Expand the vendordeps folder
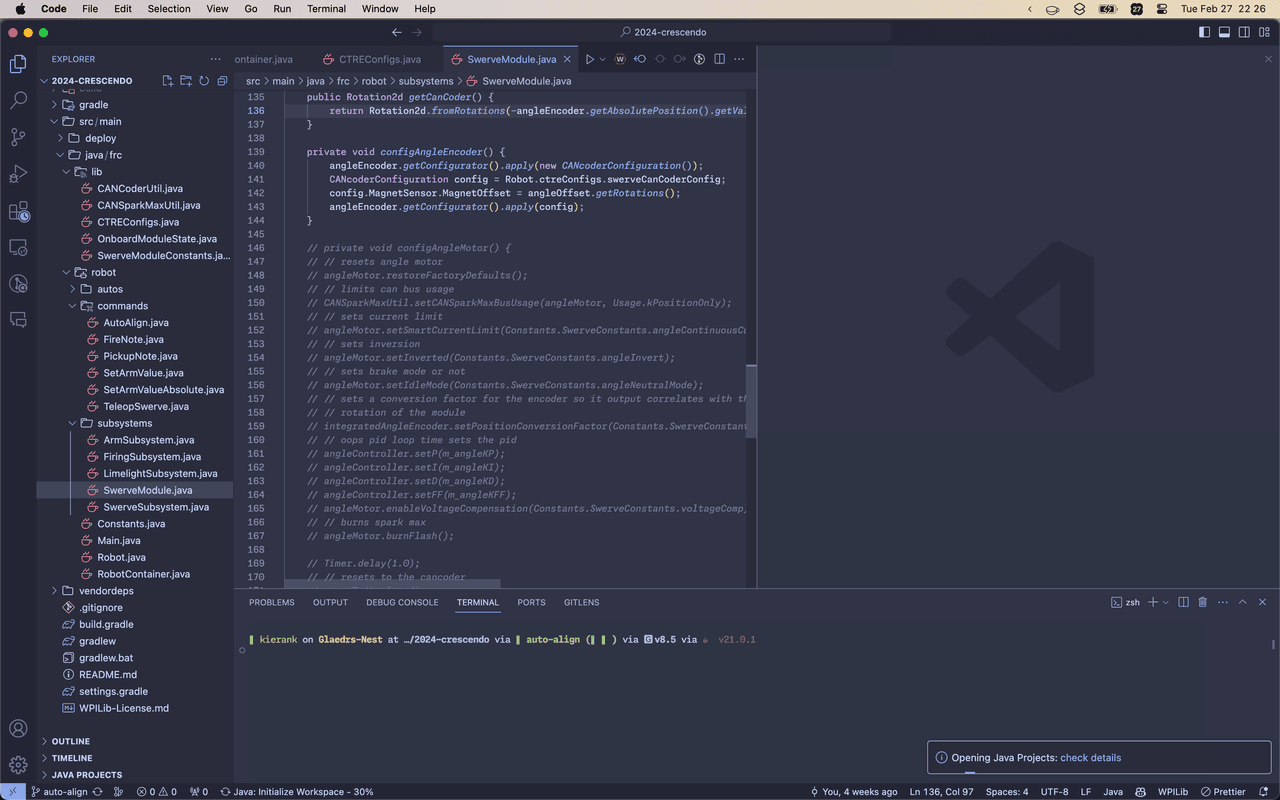Image resolution: width=1280 pixels, height=800 pixels. coord(105,591)
